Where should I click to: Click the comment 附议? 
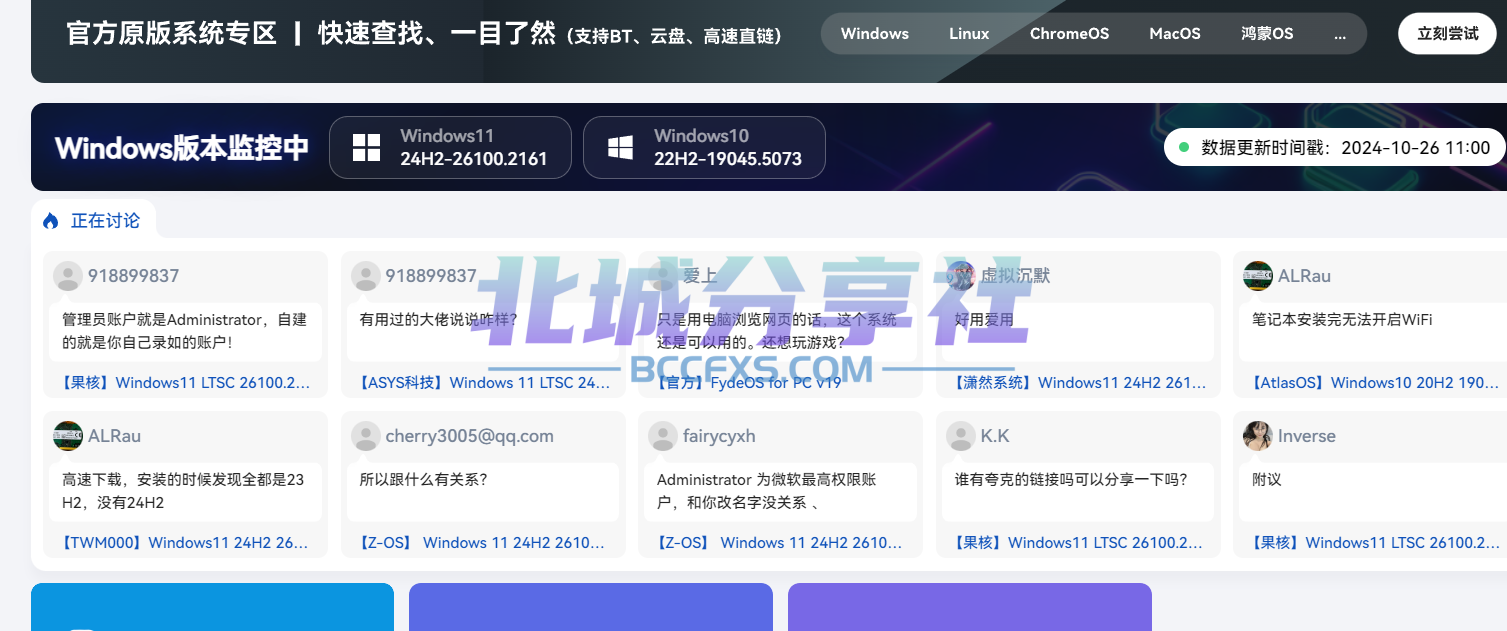click(x=1267, y=480)
